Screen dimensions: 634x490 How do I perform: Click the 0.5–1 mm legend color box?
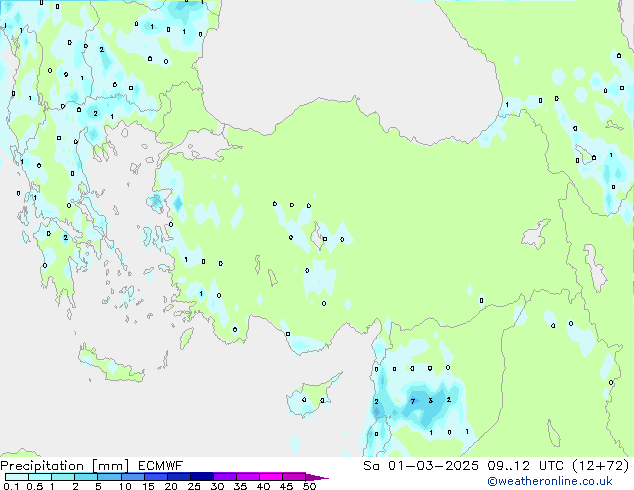[40, 477]
